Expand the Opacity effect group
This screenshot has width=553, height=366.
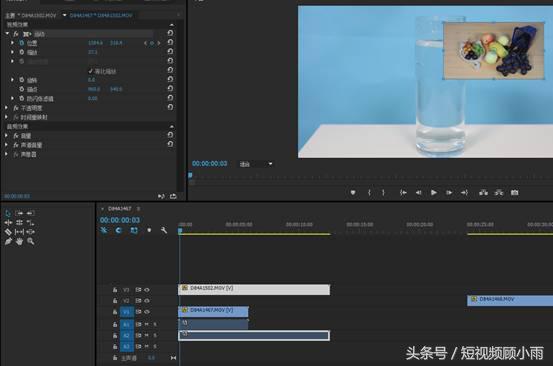tap(6, 108)
